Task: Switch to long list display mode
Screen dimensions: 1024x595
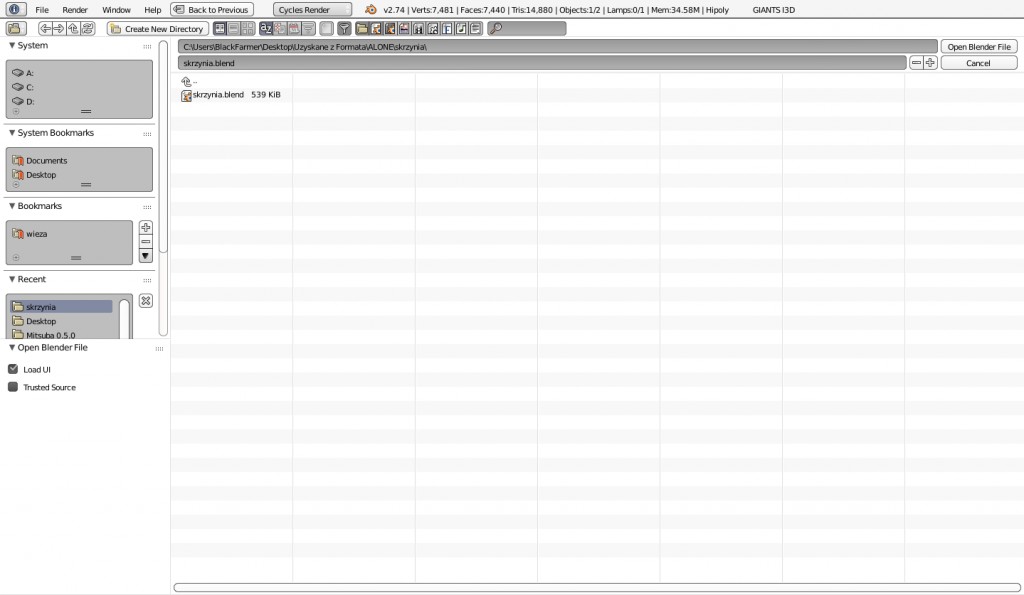Action: click(x=233, y=29)
